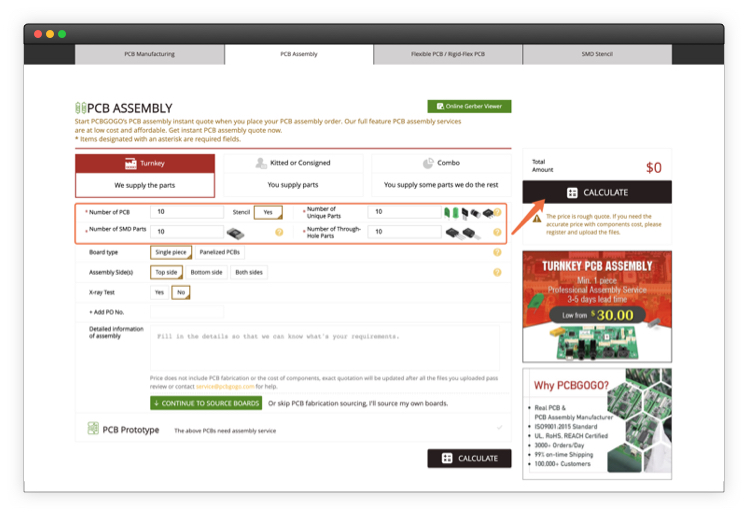Open the Flexible PCB / Rigid-Flex PCB tab
The image size is (748, 516).
[448, 54]
